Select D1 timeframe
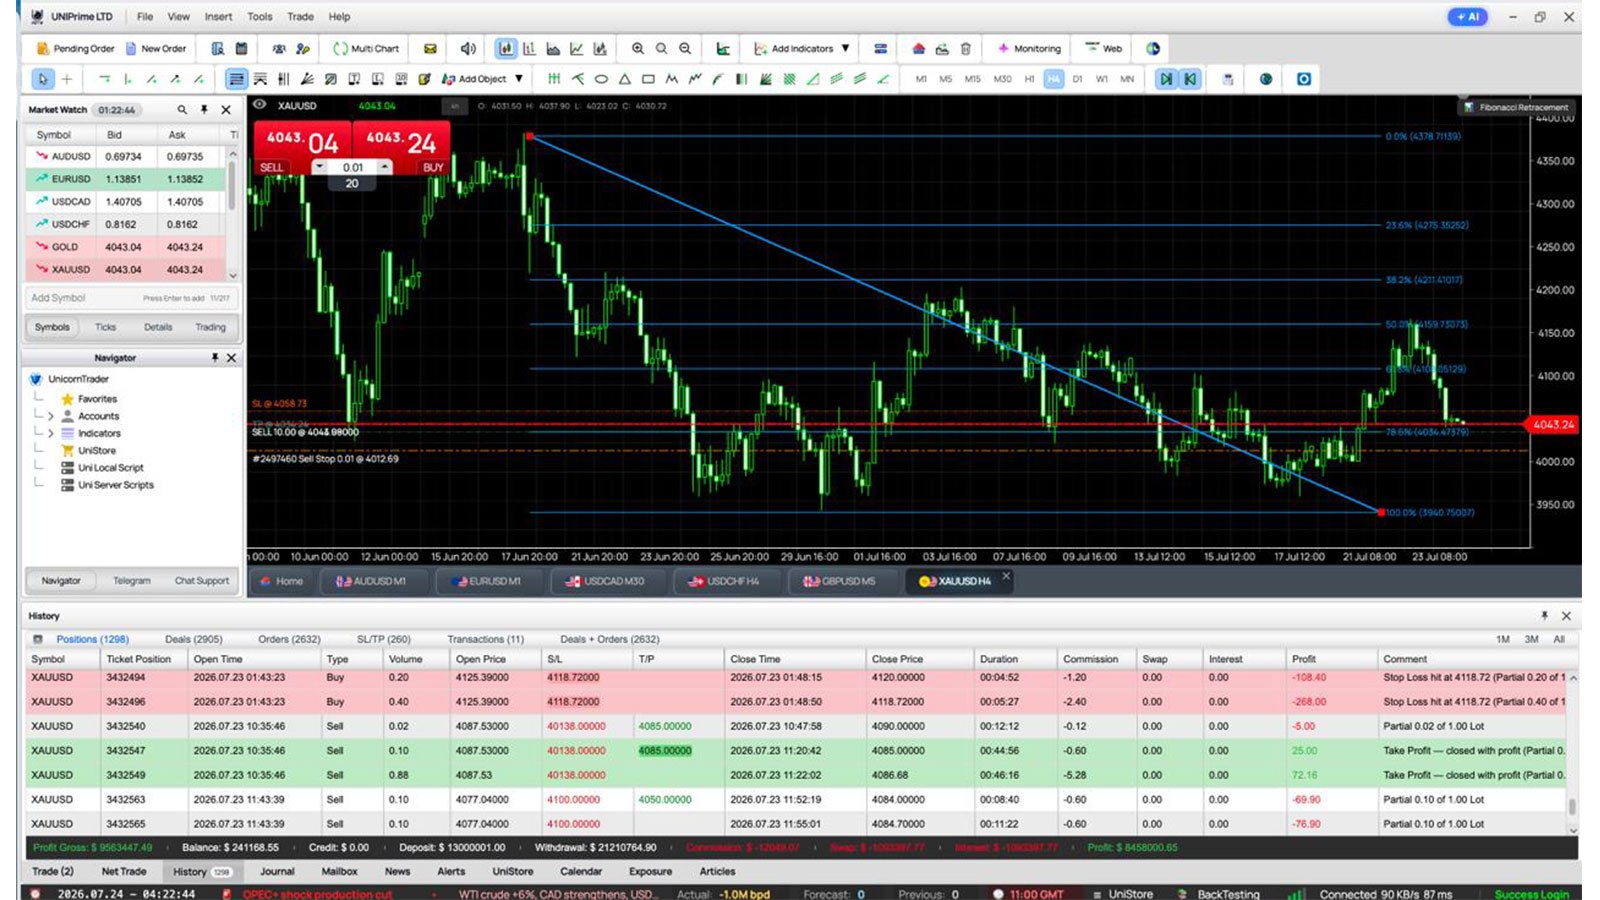Viewport: 1600px width, 900px height. click(1077, 79)
